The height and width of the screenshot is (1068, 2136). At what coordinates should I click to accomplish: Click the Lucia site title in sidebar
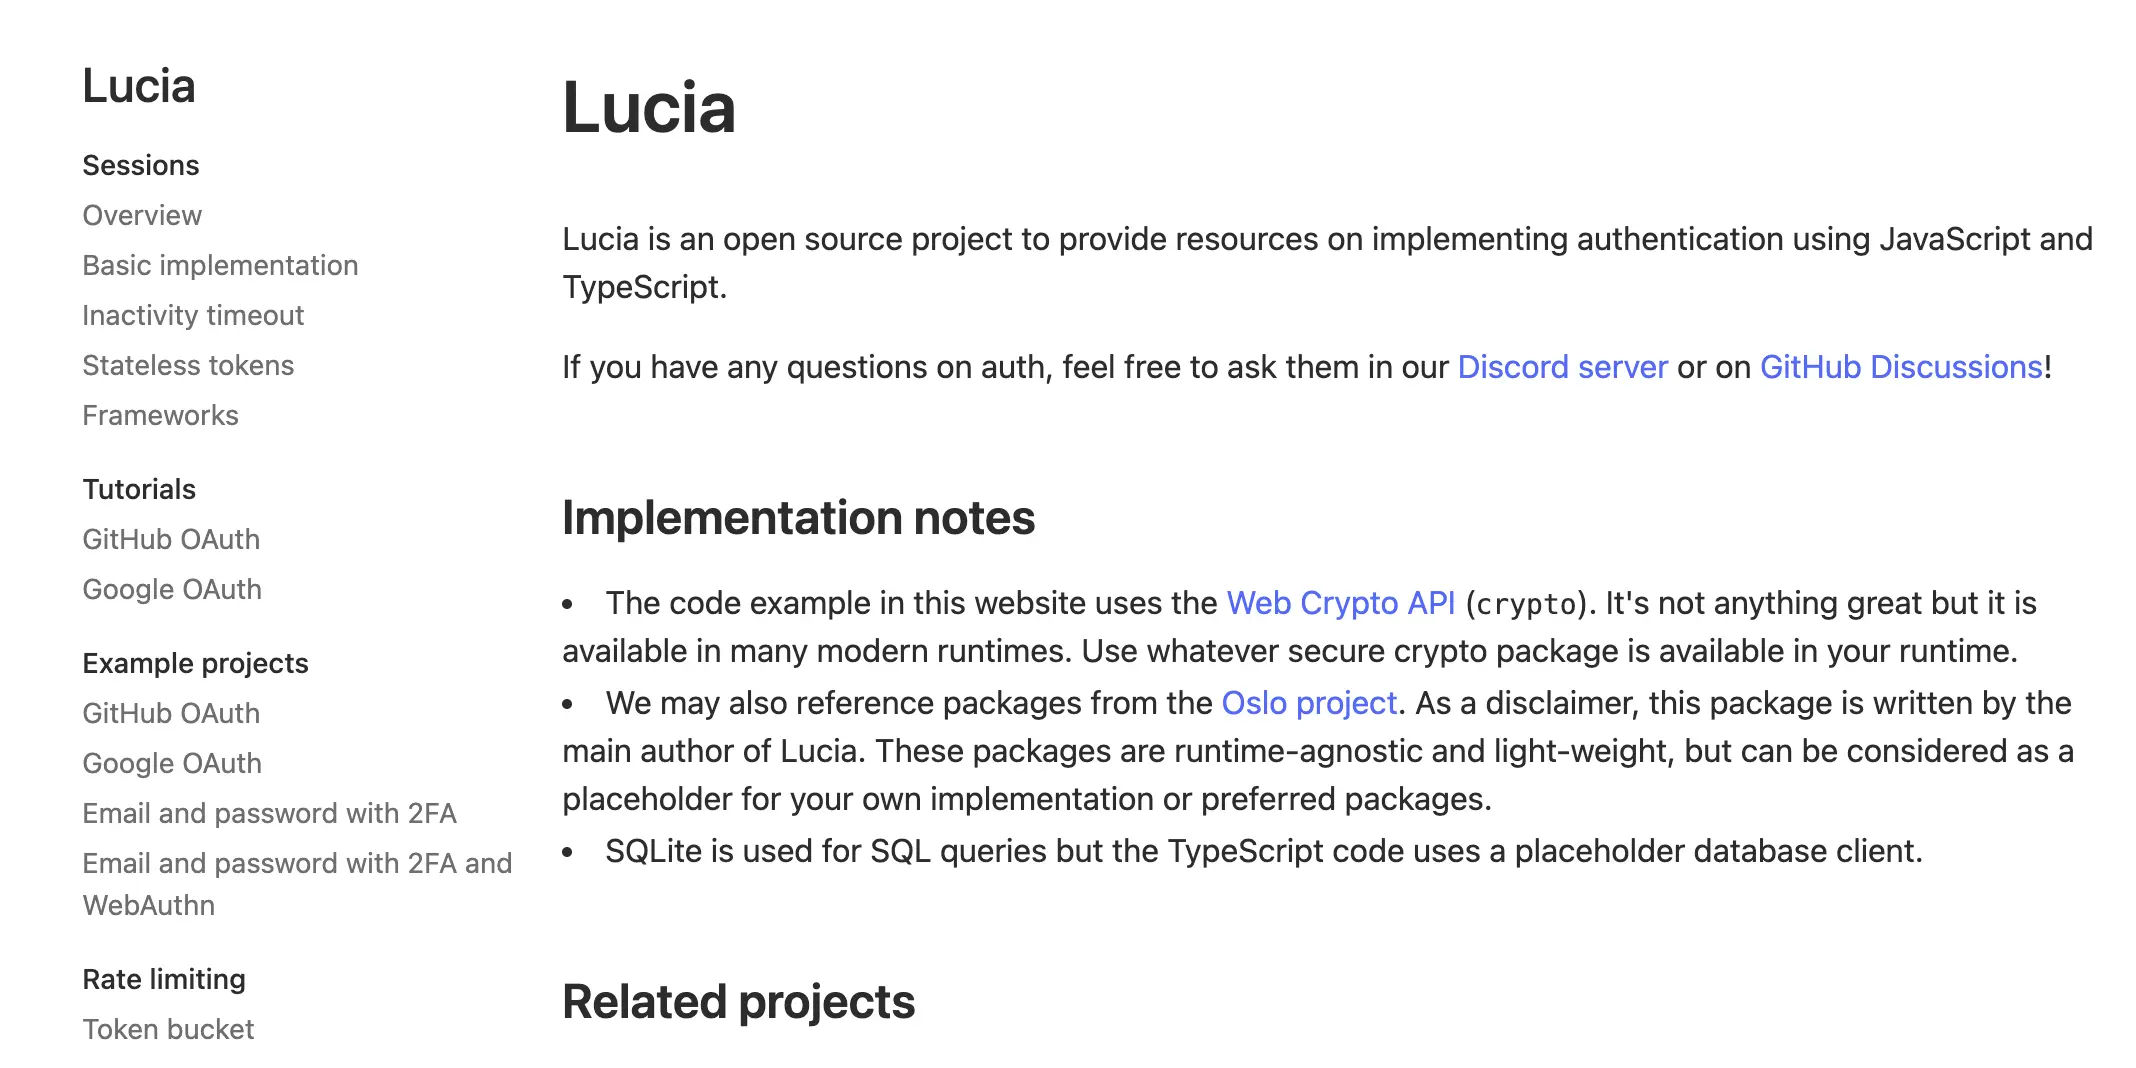138,86
